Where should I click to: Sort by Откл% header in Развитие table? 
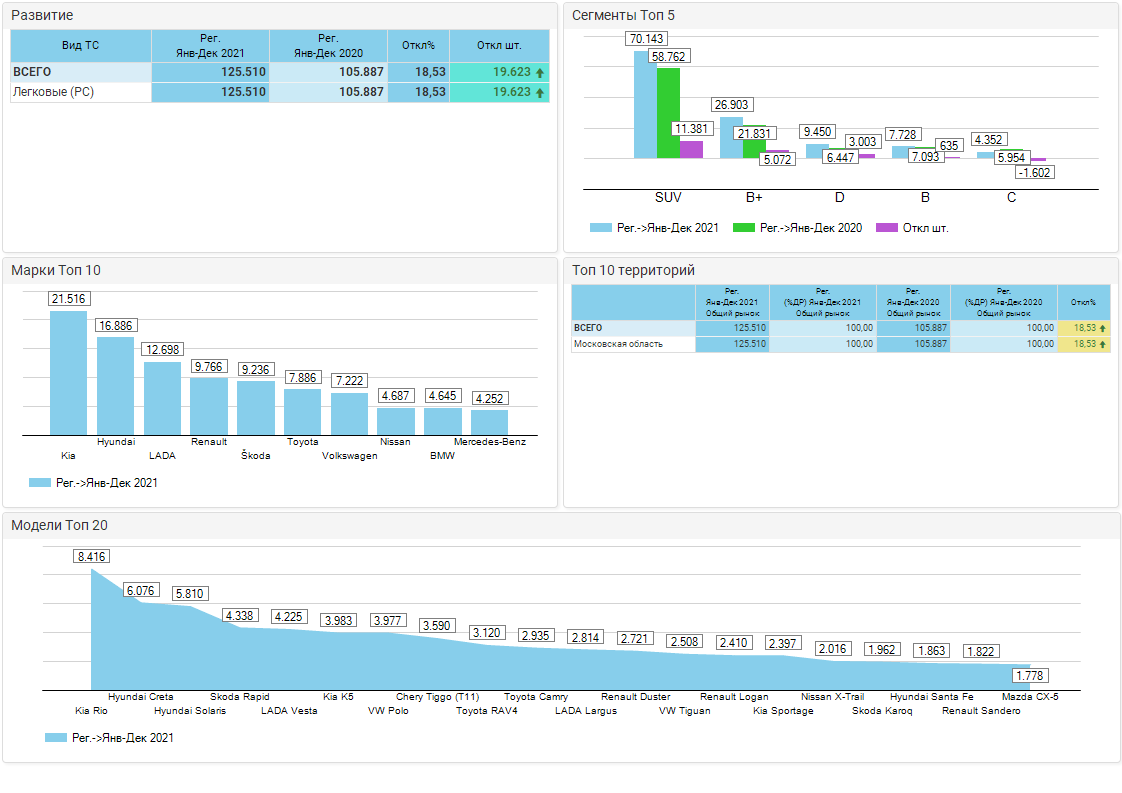click(418, 46)
